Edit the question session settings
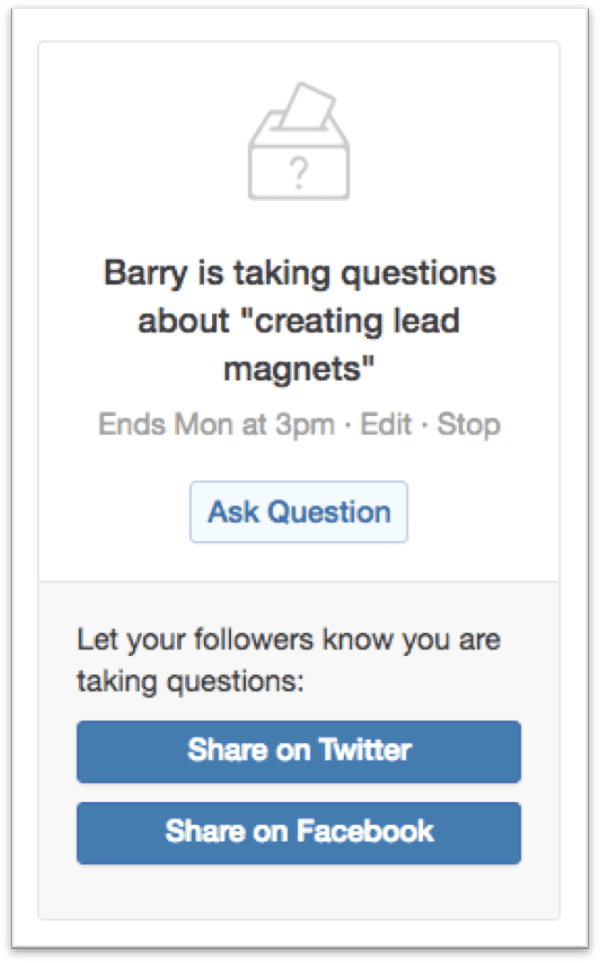 (x=386, y=424)
